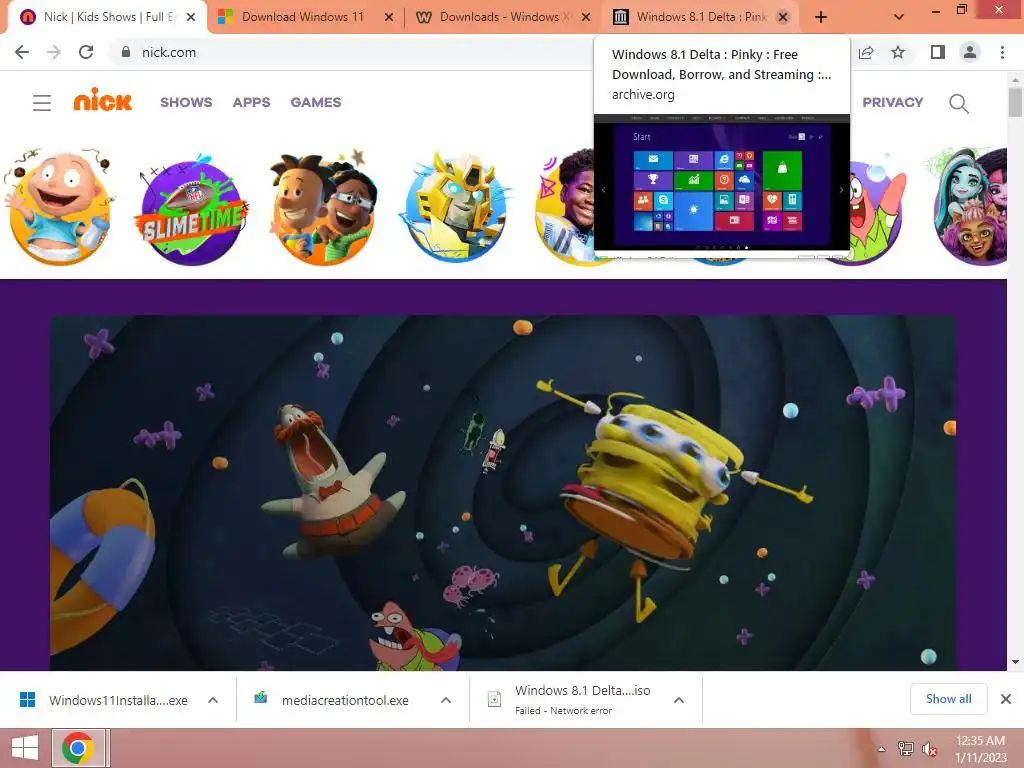
Task: Click the nick.com address bar
Action: (x=353, y=52)
